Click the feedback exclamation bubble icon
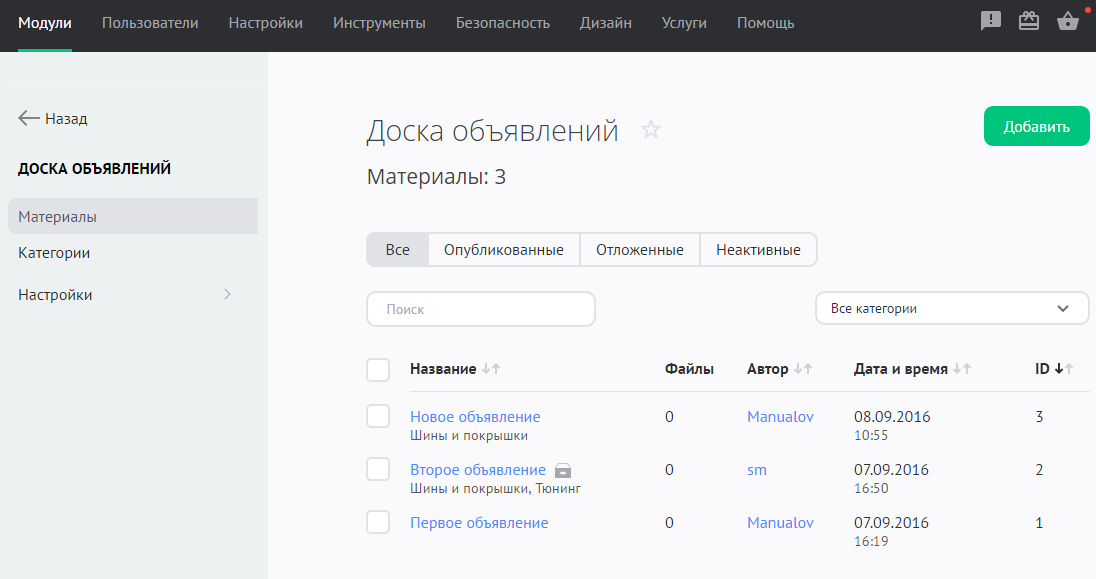This screenshot has height=579, width=1096. click(991, 21)
